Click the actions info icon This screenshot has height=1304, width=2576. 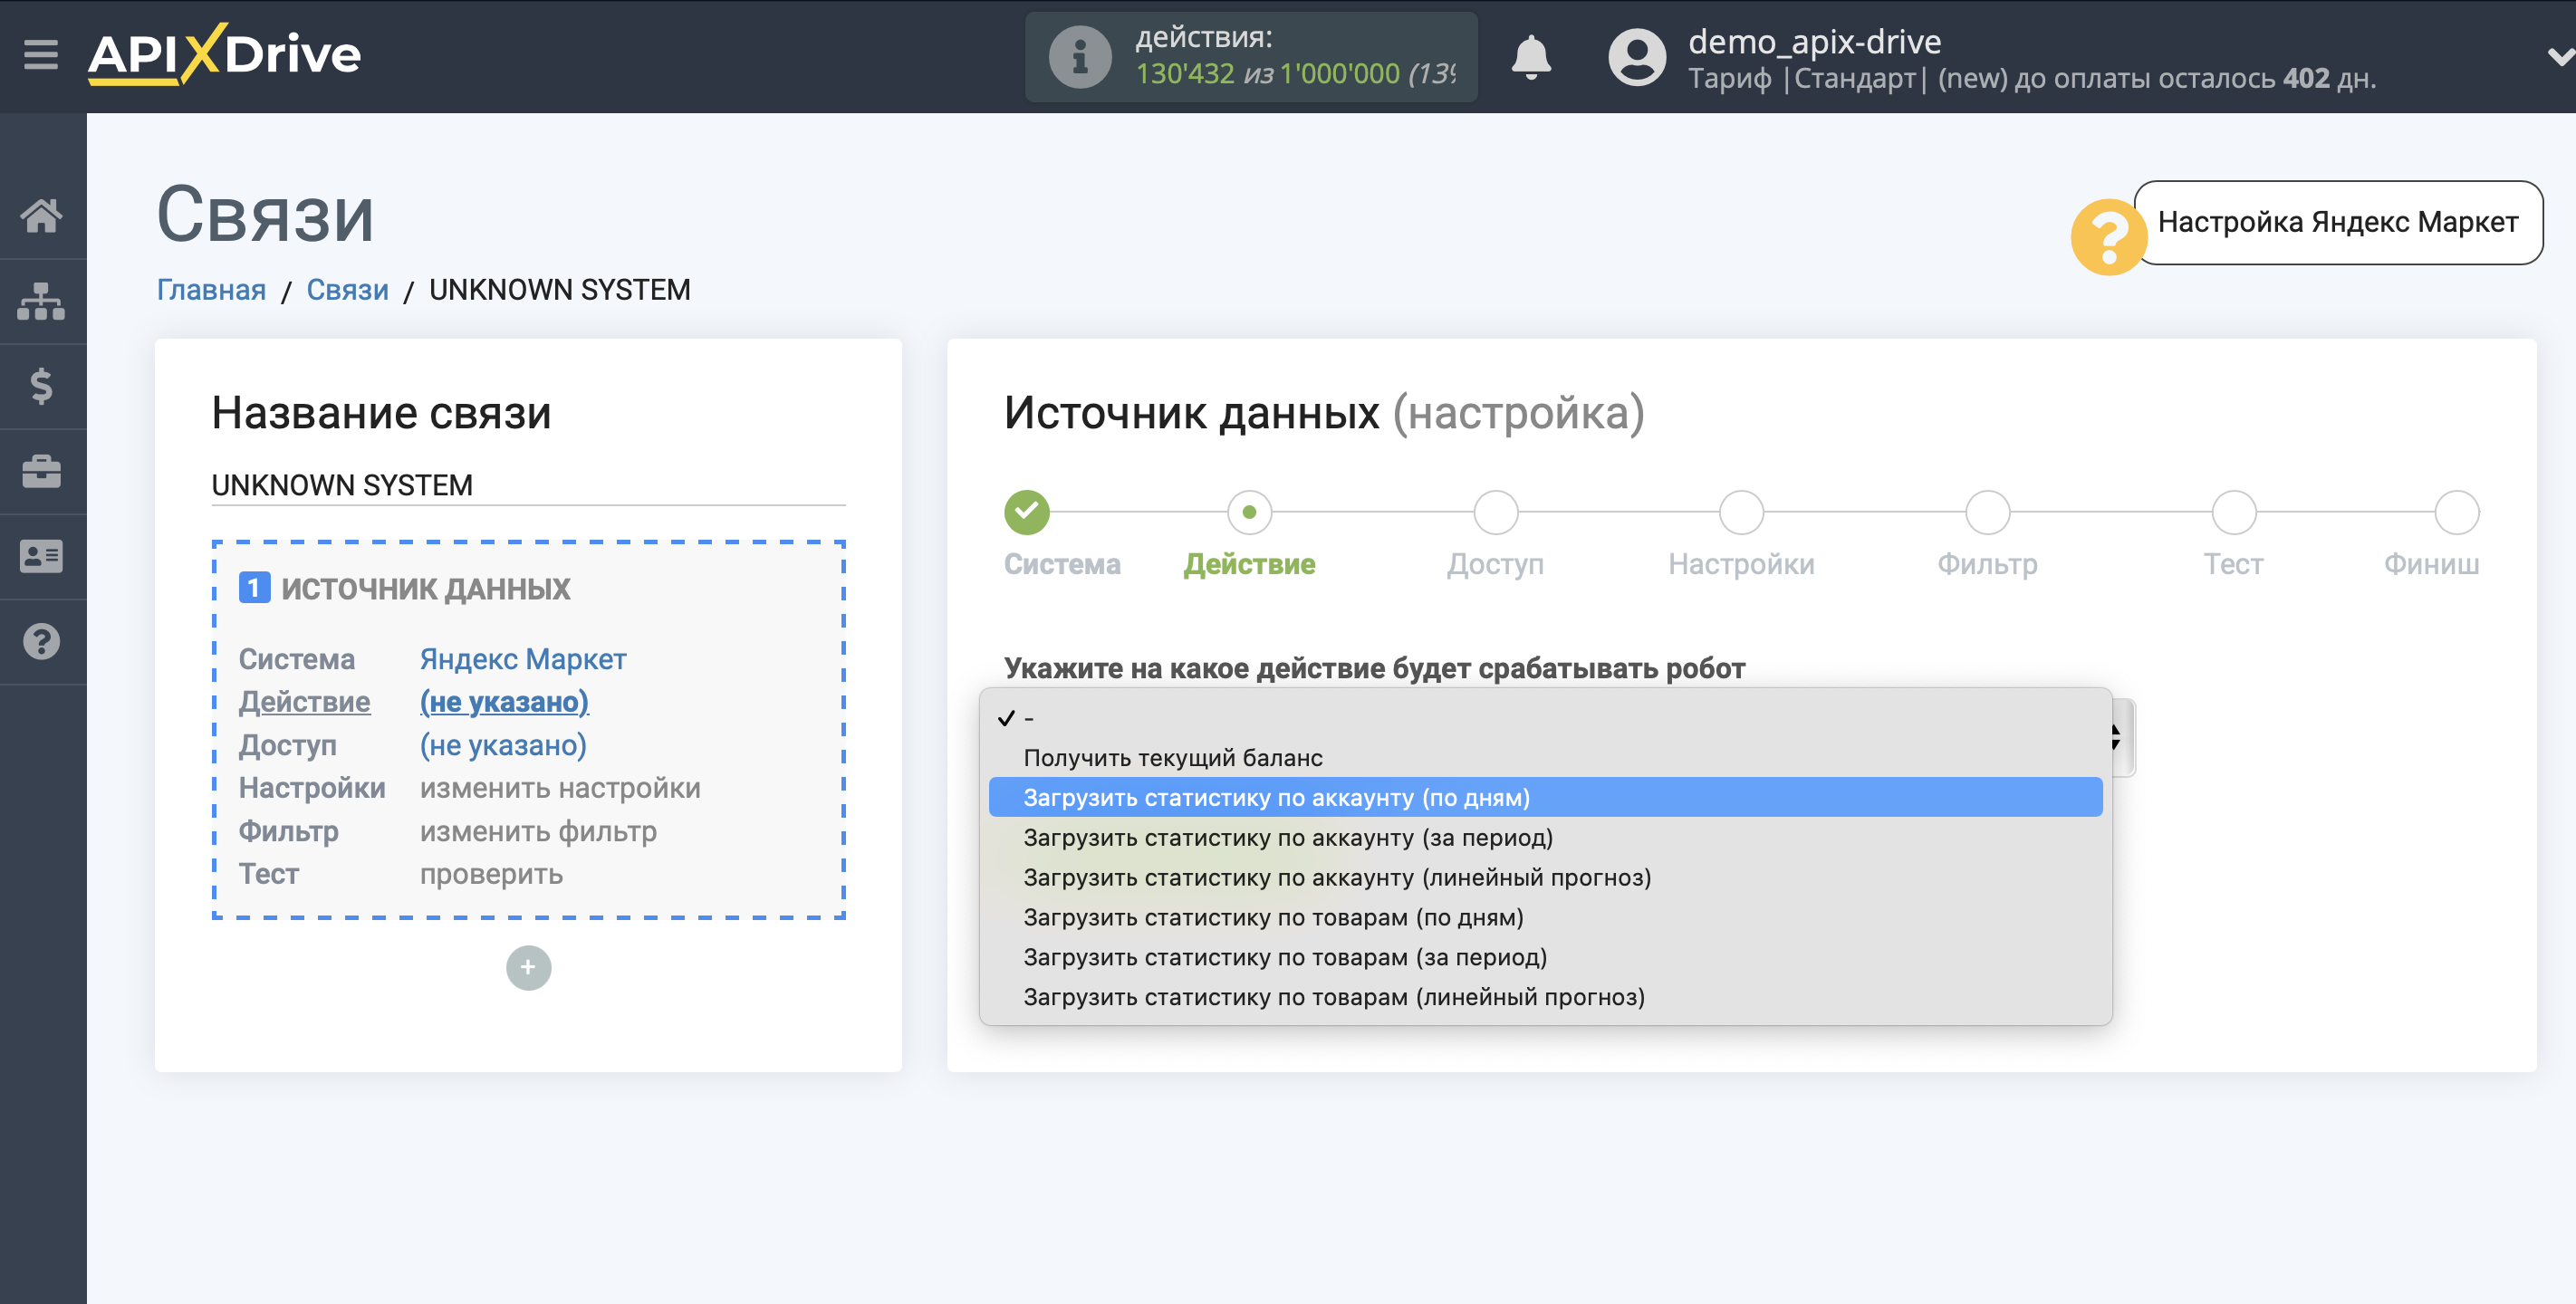[x=1080, y=57]
